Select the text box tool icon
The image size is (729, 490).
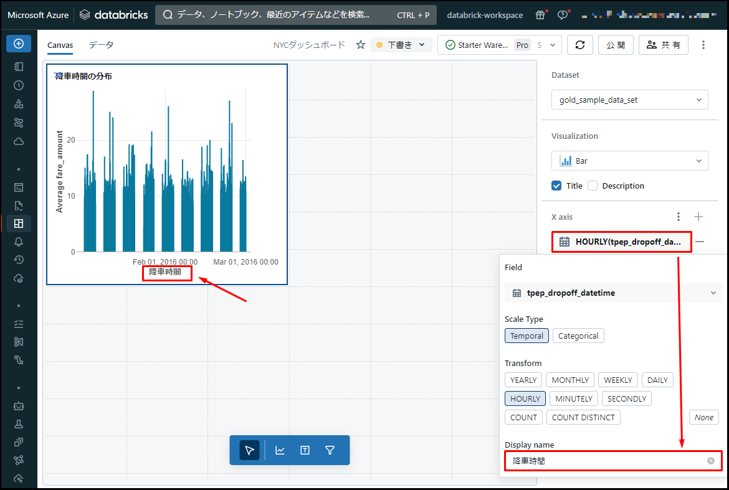coord(305,451)
